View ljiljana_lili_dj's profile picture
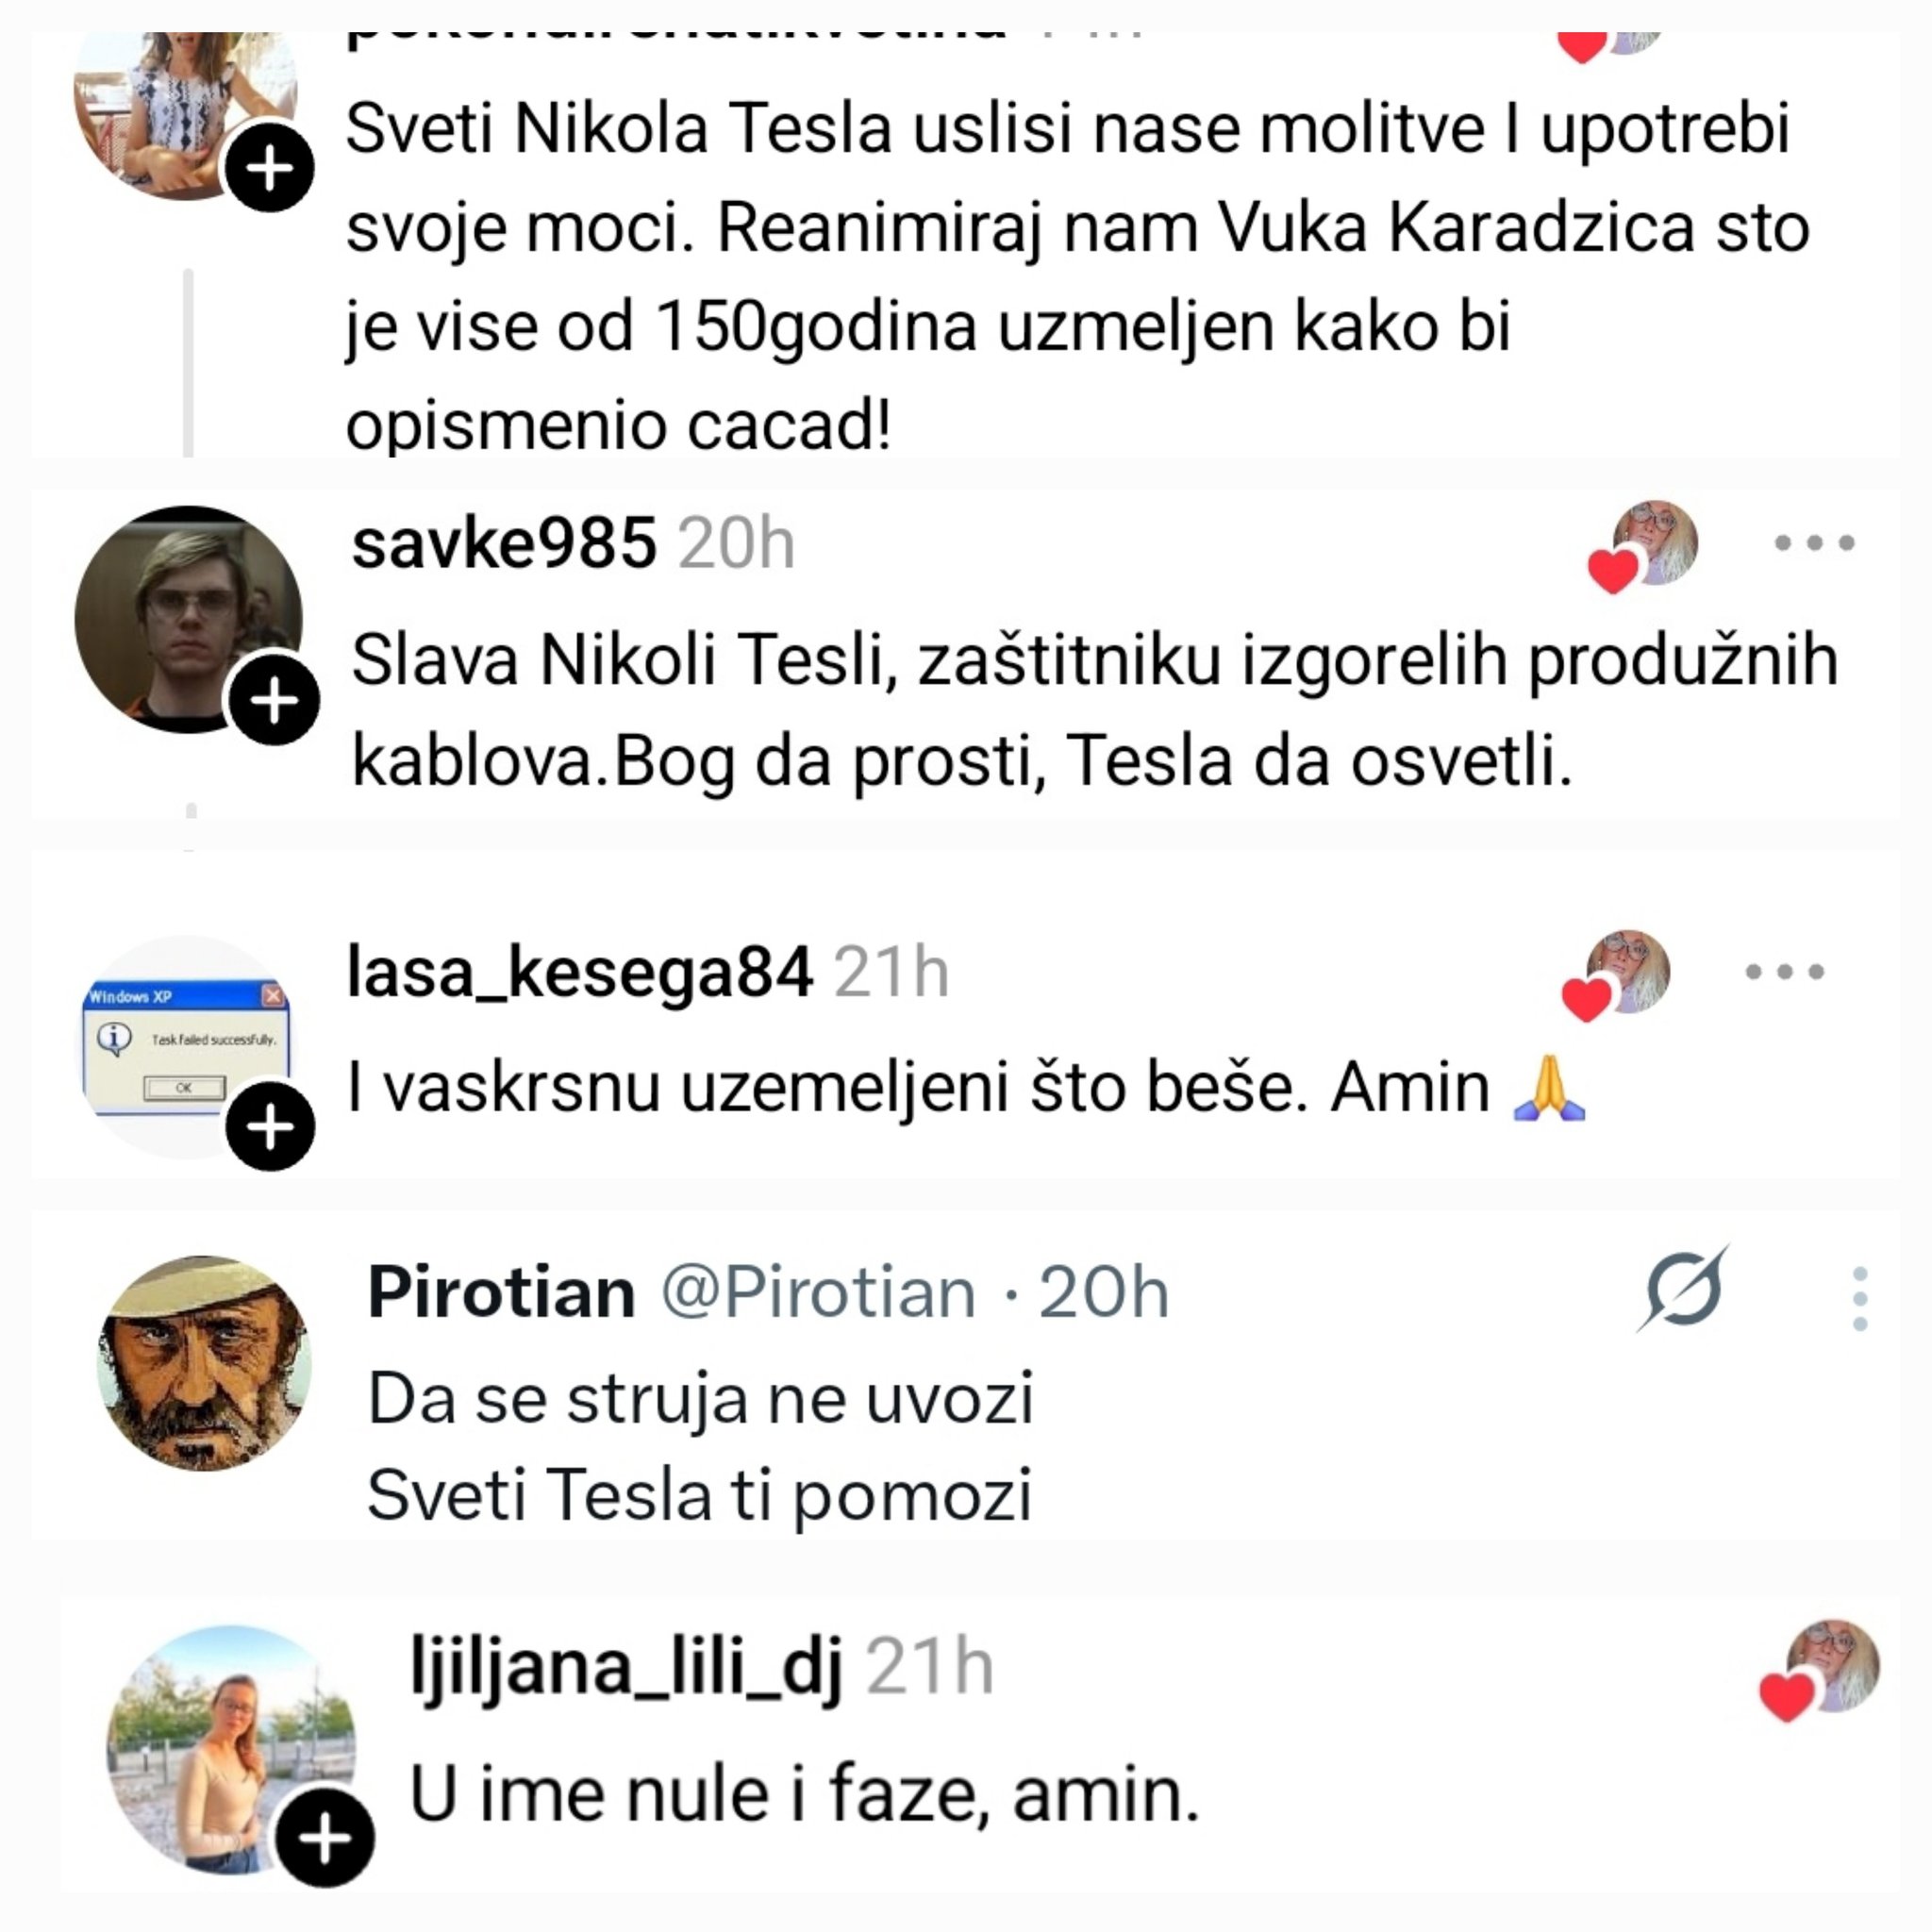The width and height of the screenshot is (1932, 1932). coord(229,1747)
